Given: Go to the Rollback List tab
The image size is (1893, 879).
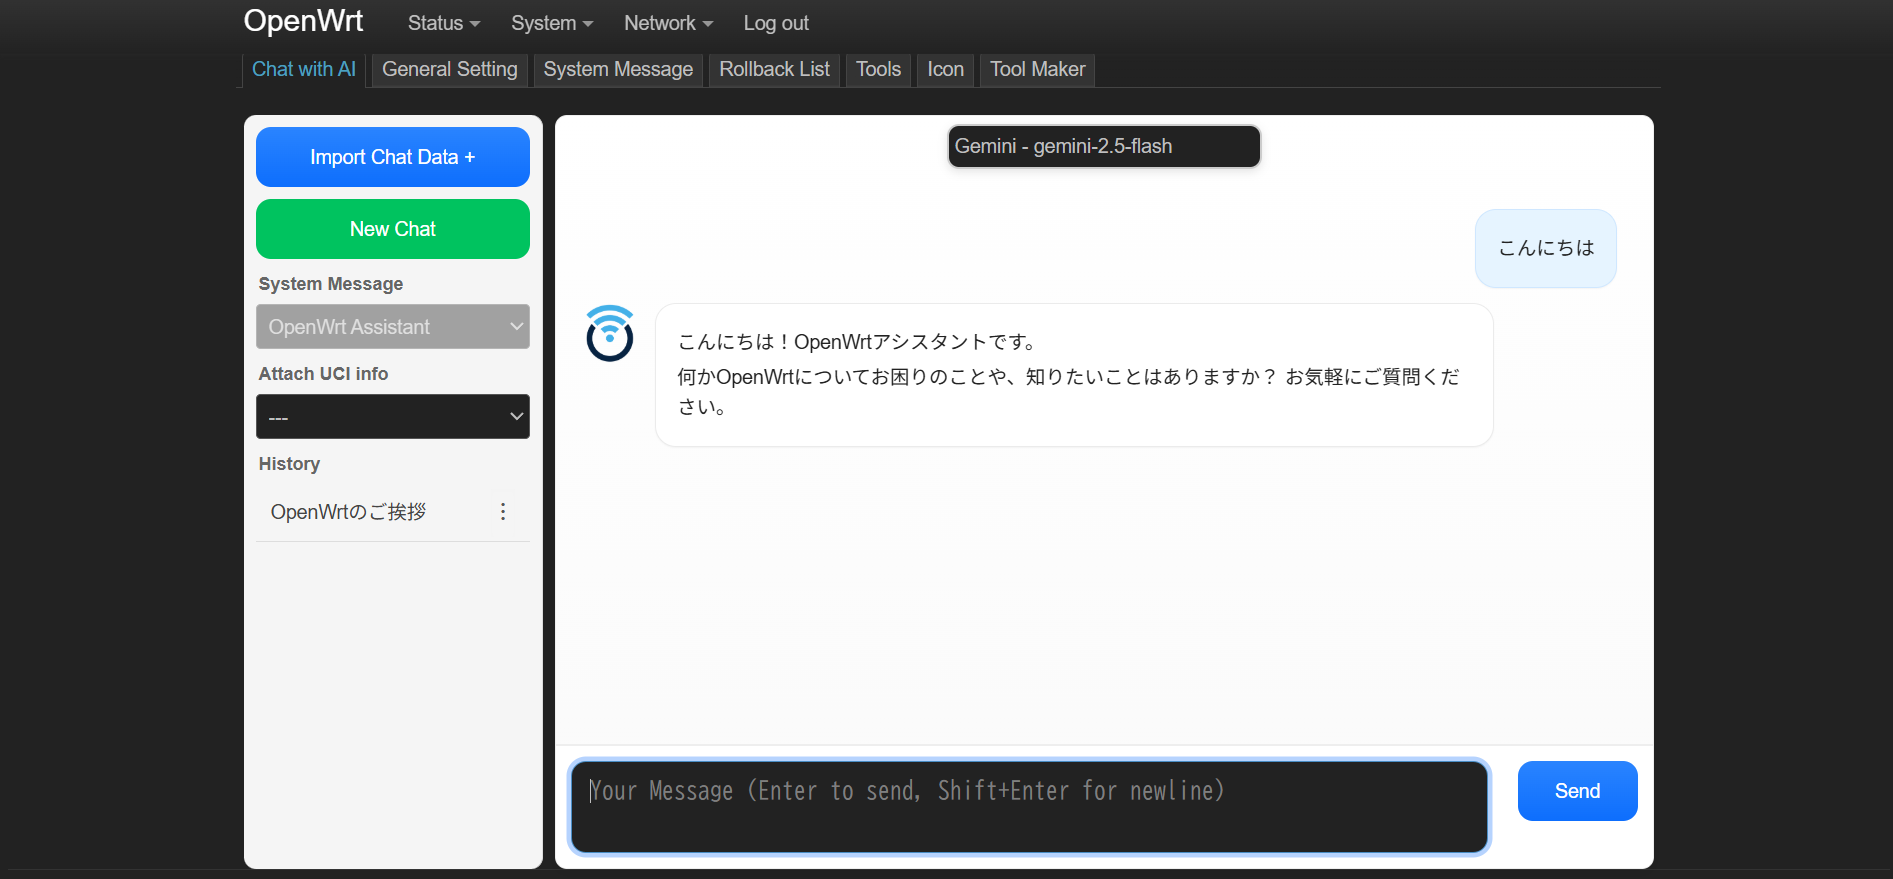Looking at the screenshot, I should click(774, 70).
